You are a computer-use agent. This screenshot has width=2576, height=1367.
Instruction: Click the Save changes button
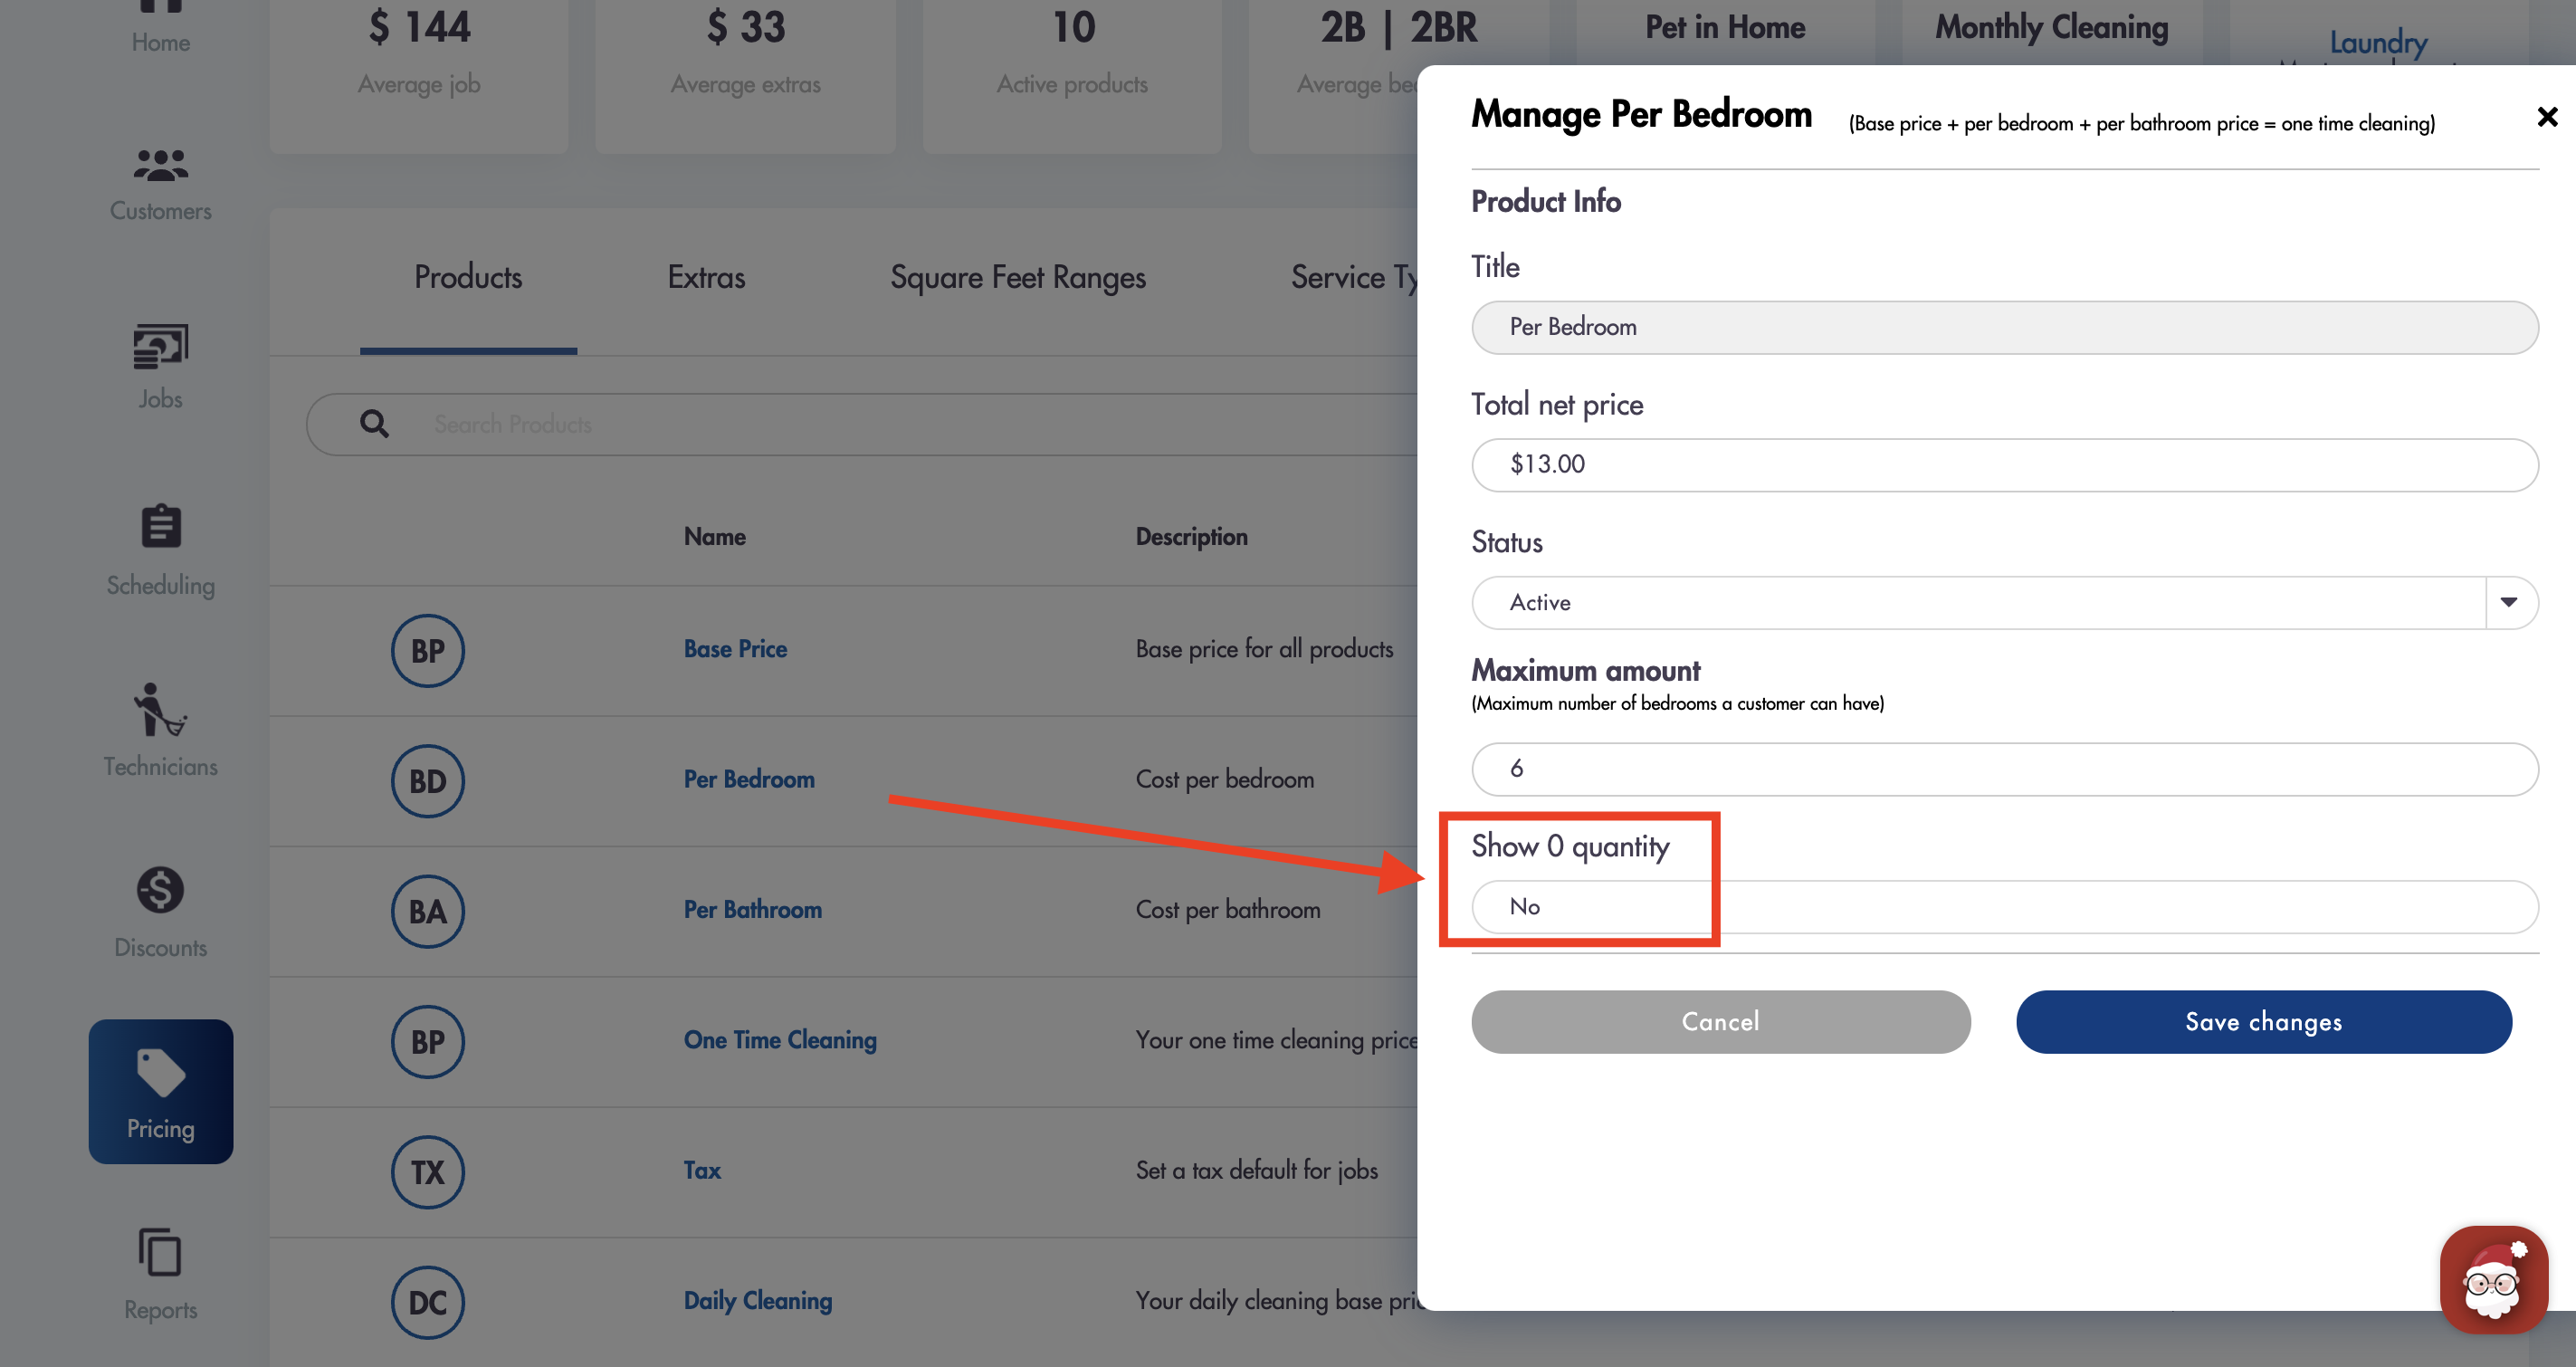2264,1021
